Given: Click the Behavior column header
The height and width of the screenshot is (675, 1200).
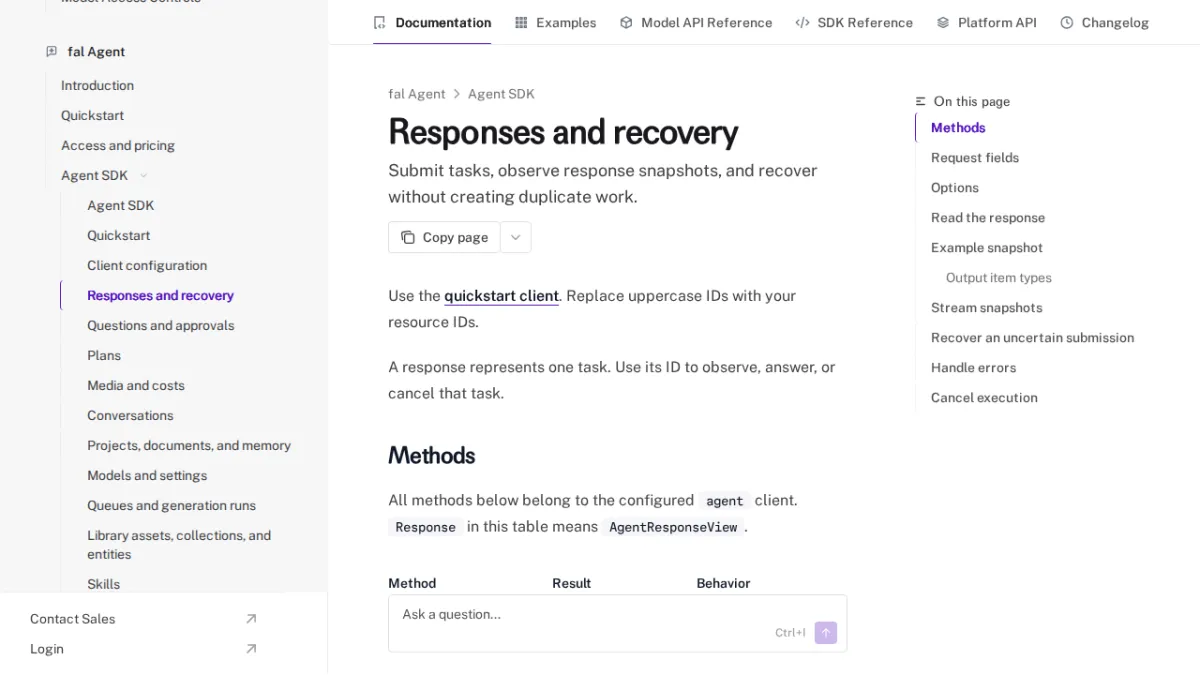Looking at the screenshot, I should [723, 583].
